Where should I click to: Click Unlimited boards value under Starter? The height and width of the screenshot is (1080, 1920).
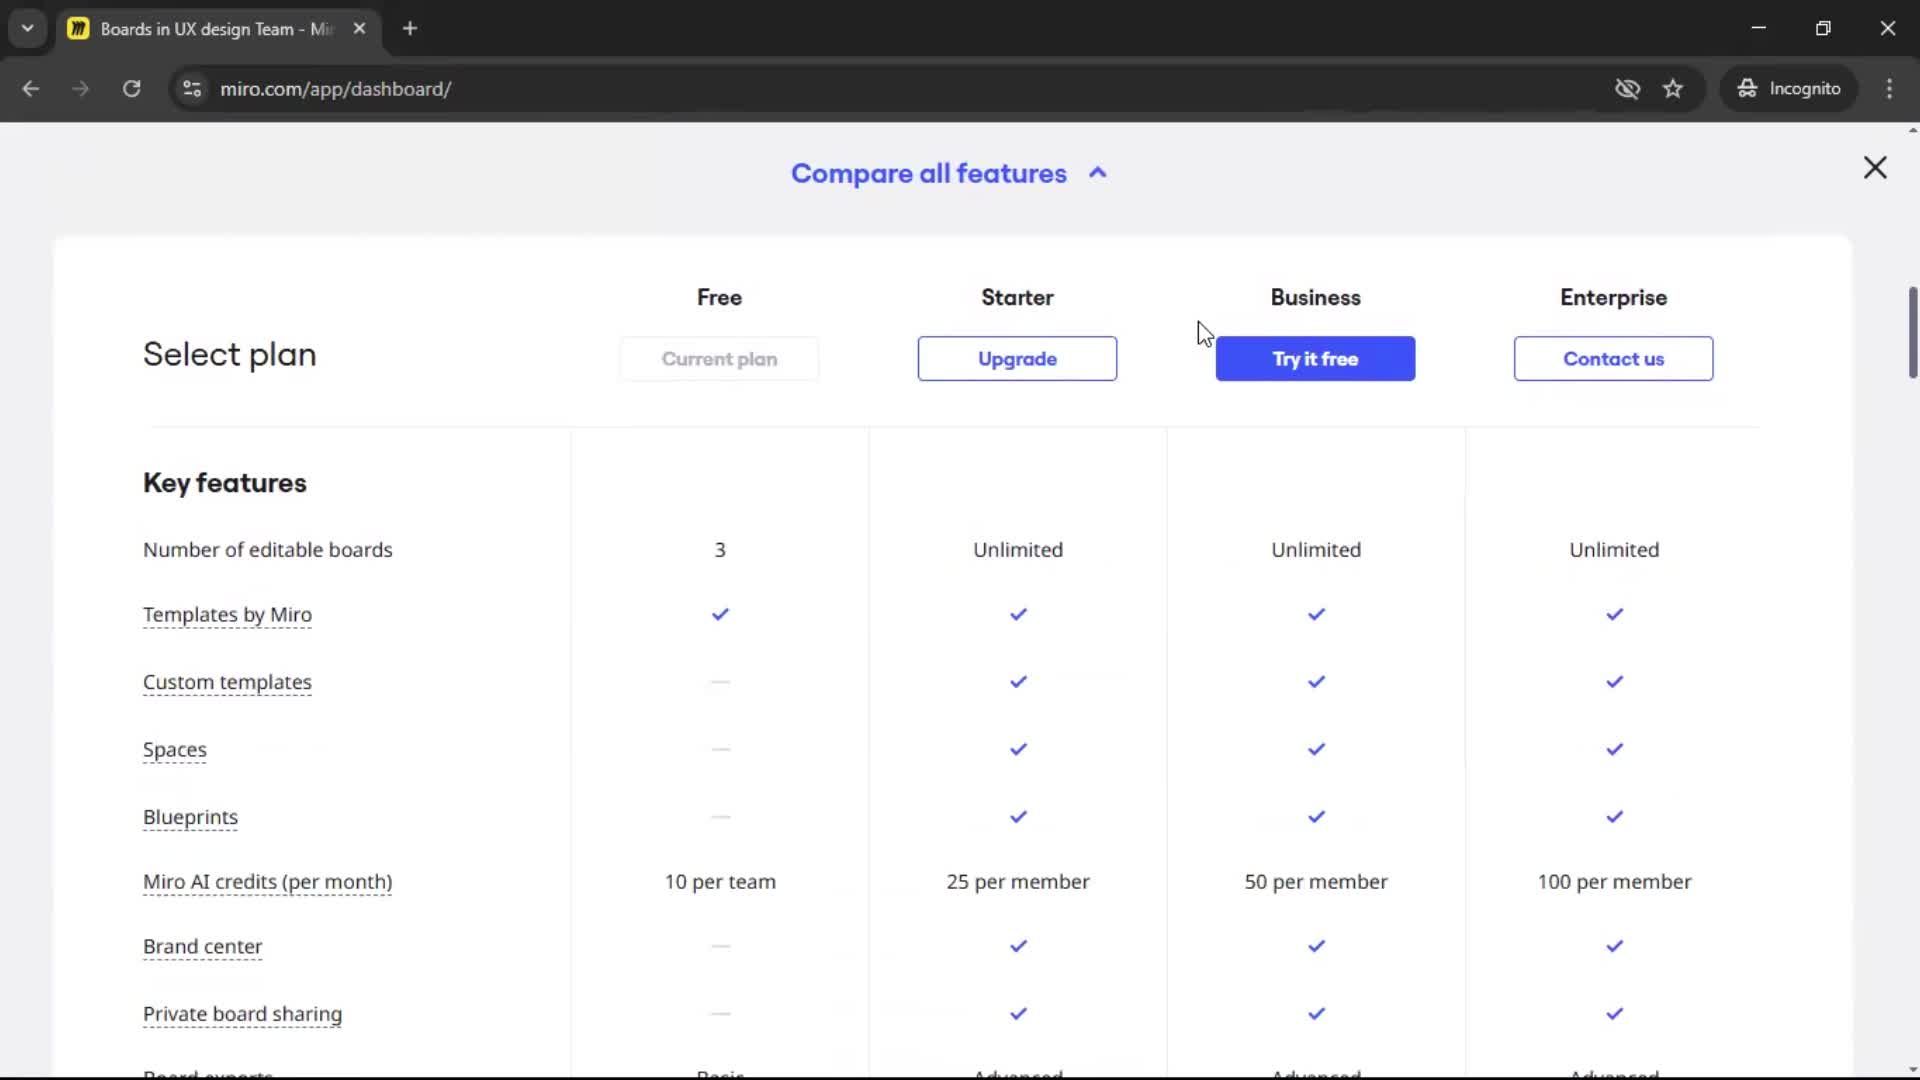pyautogui.click(x=1018, y=549)
